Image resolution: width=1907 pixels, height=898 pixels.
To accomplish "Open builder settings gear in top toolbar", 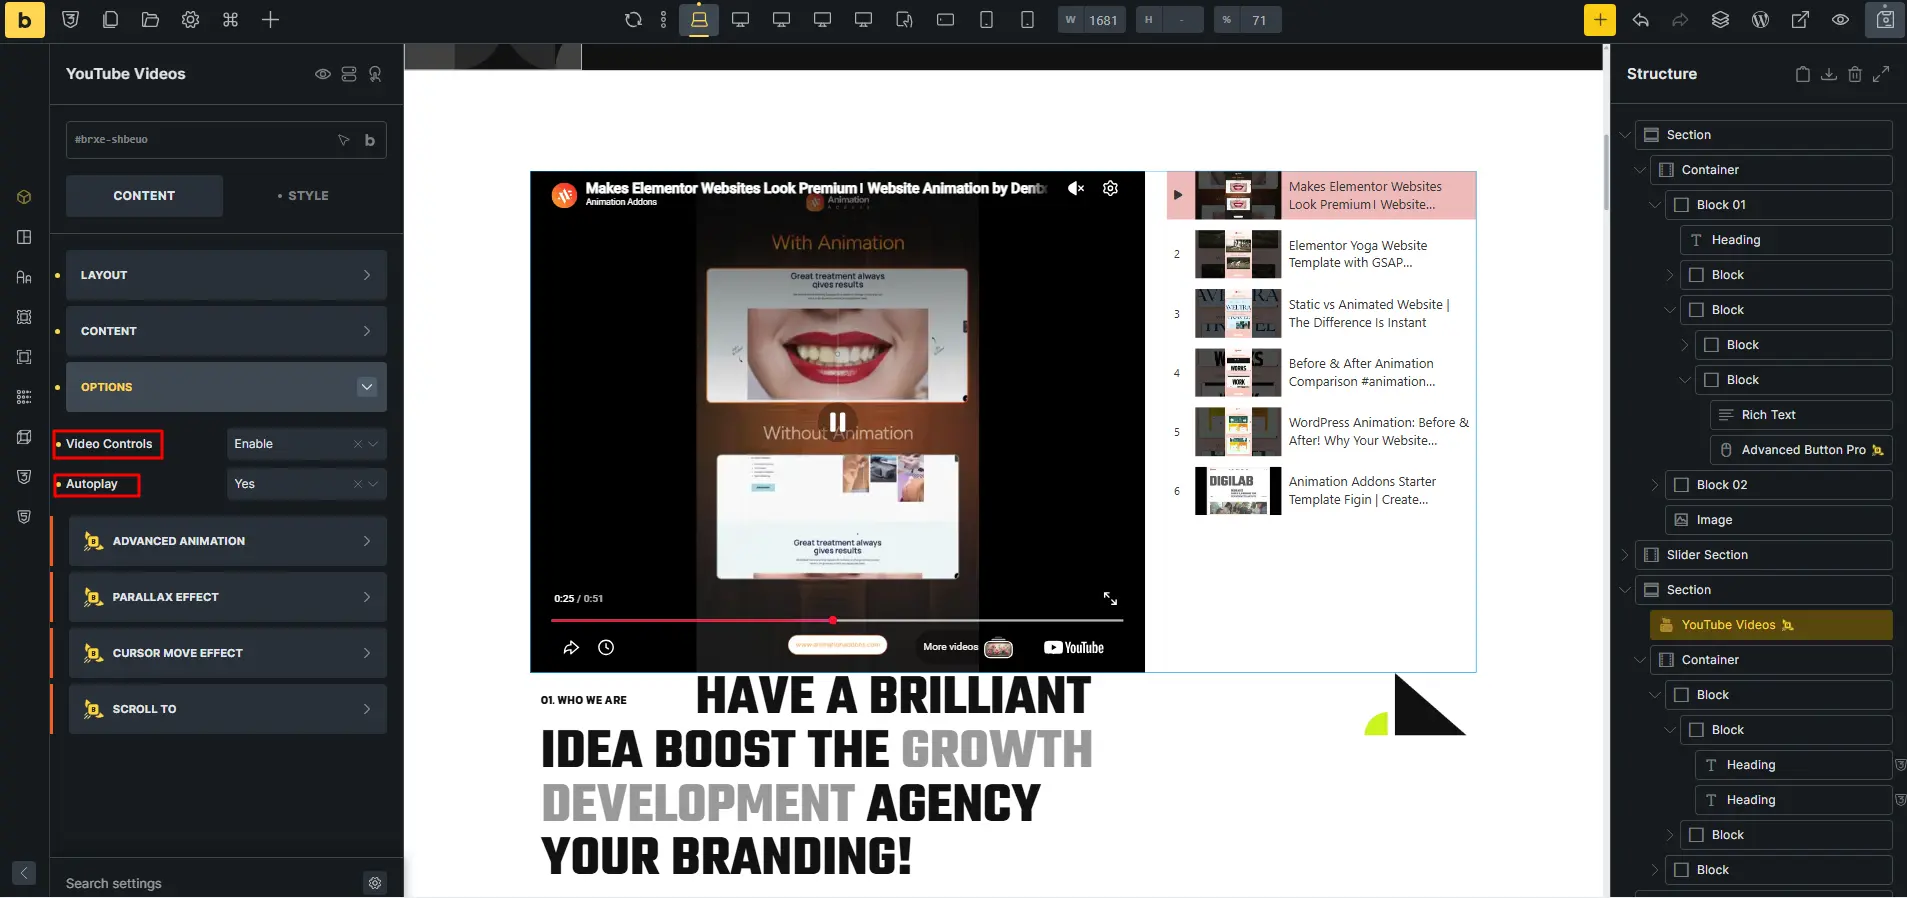I will [x=190, y=20].
